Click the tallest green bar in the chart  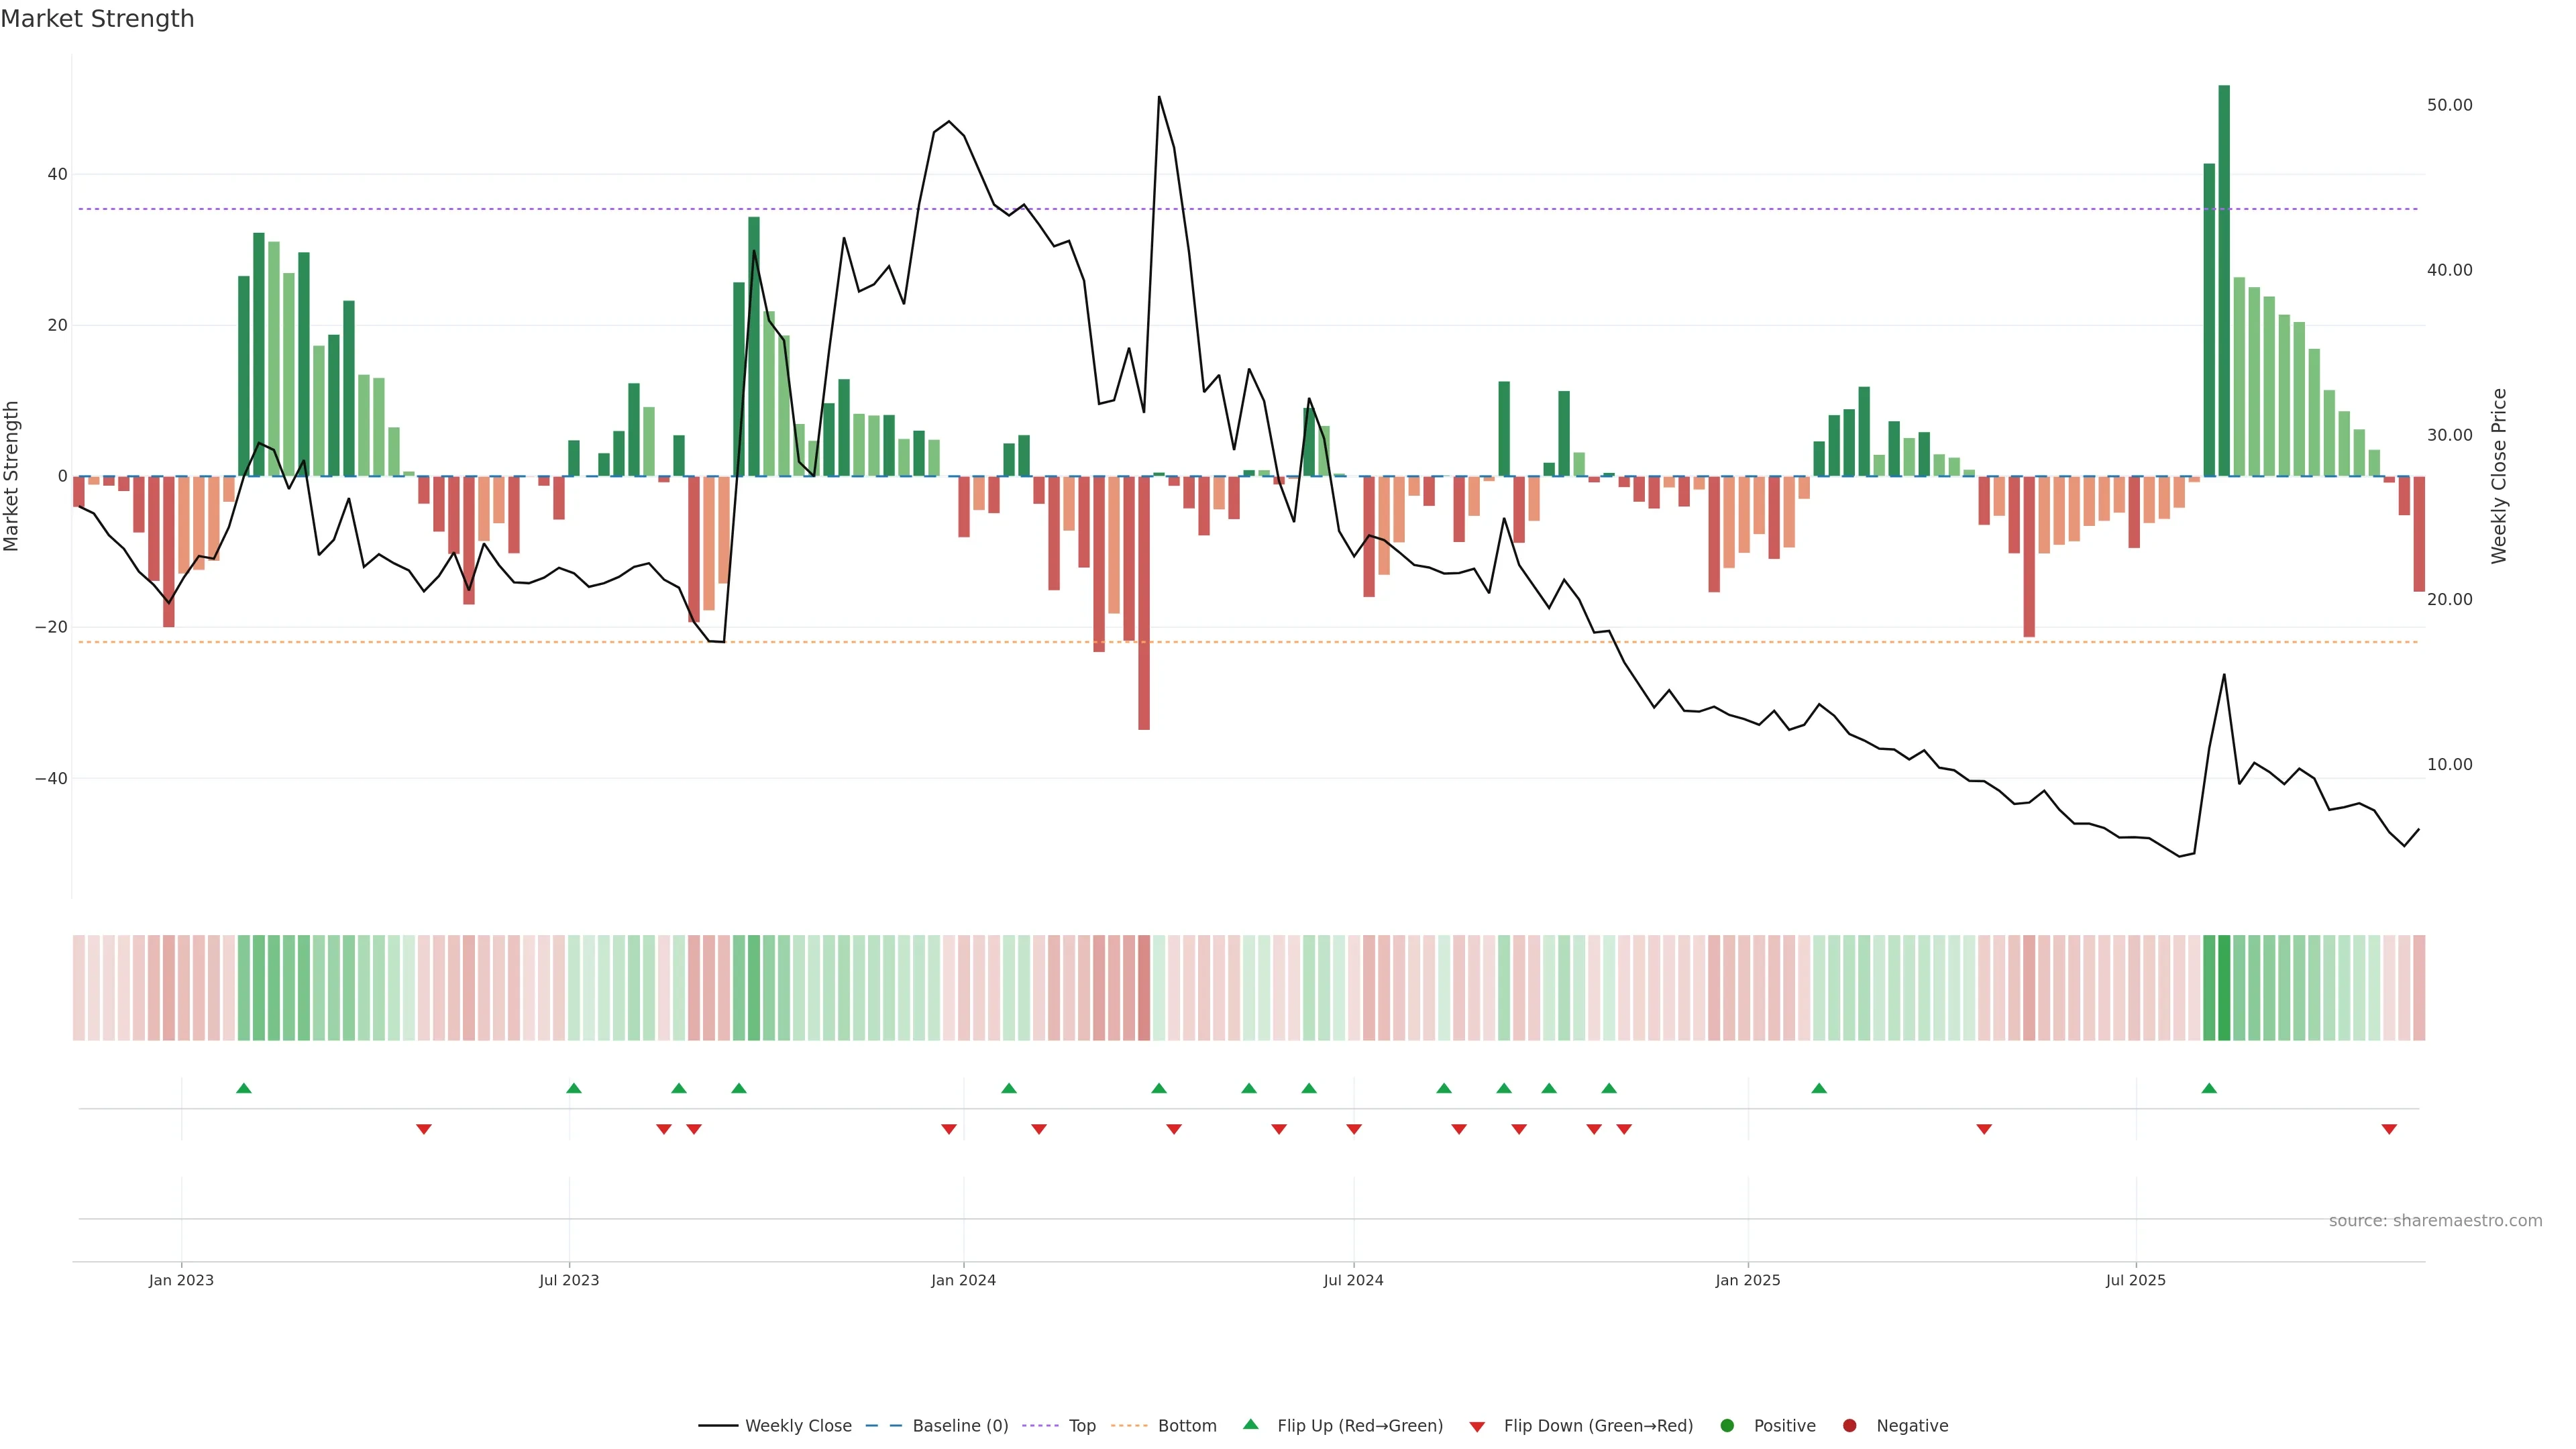(x=2224, y=280)
